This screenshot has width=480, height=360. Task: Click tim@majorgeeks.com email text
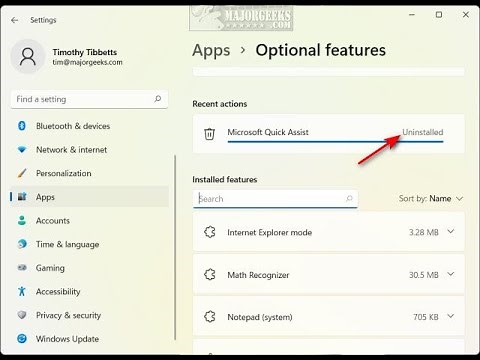coord(87,62)
